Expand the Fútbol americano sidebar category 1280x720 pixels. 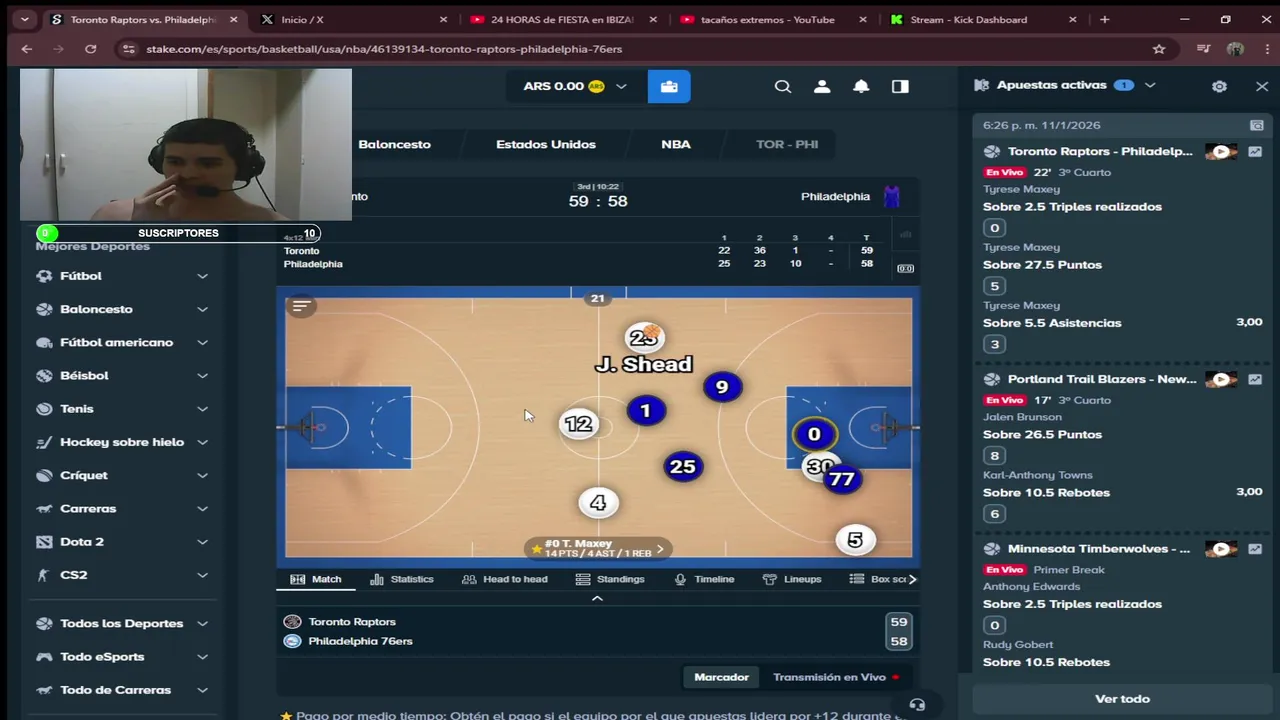coord(202,342)
